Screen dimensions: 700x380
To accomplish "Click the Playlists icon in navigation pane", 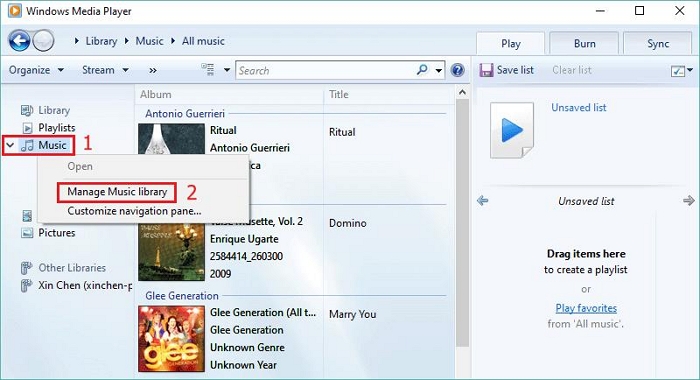I will (27, 128).
